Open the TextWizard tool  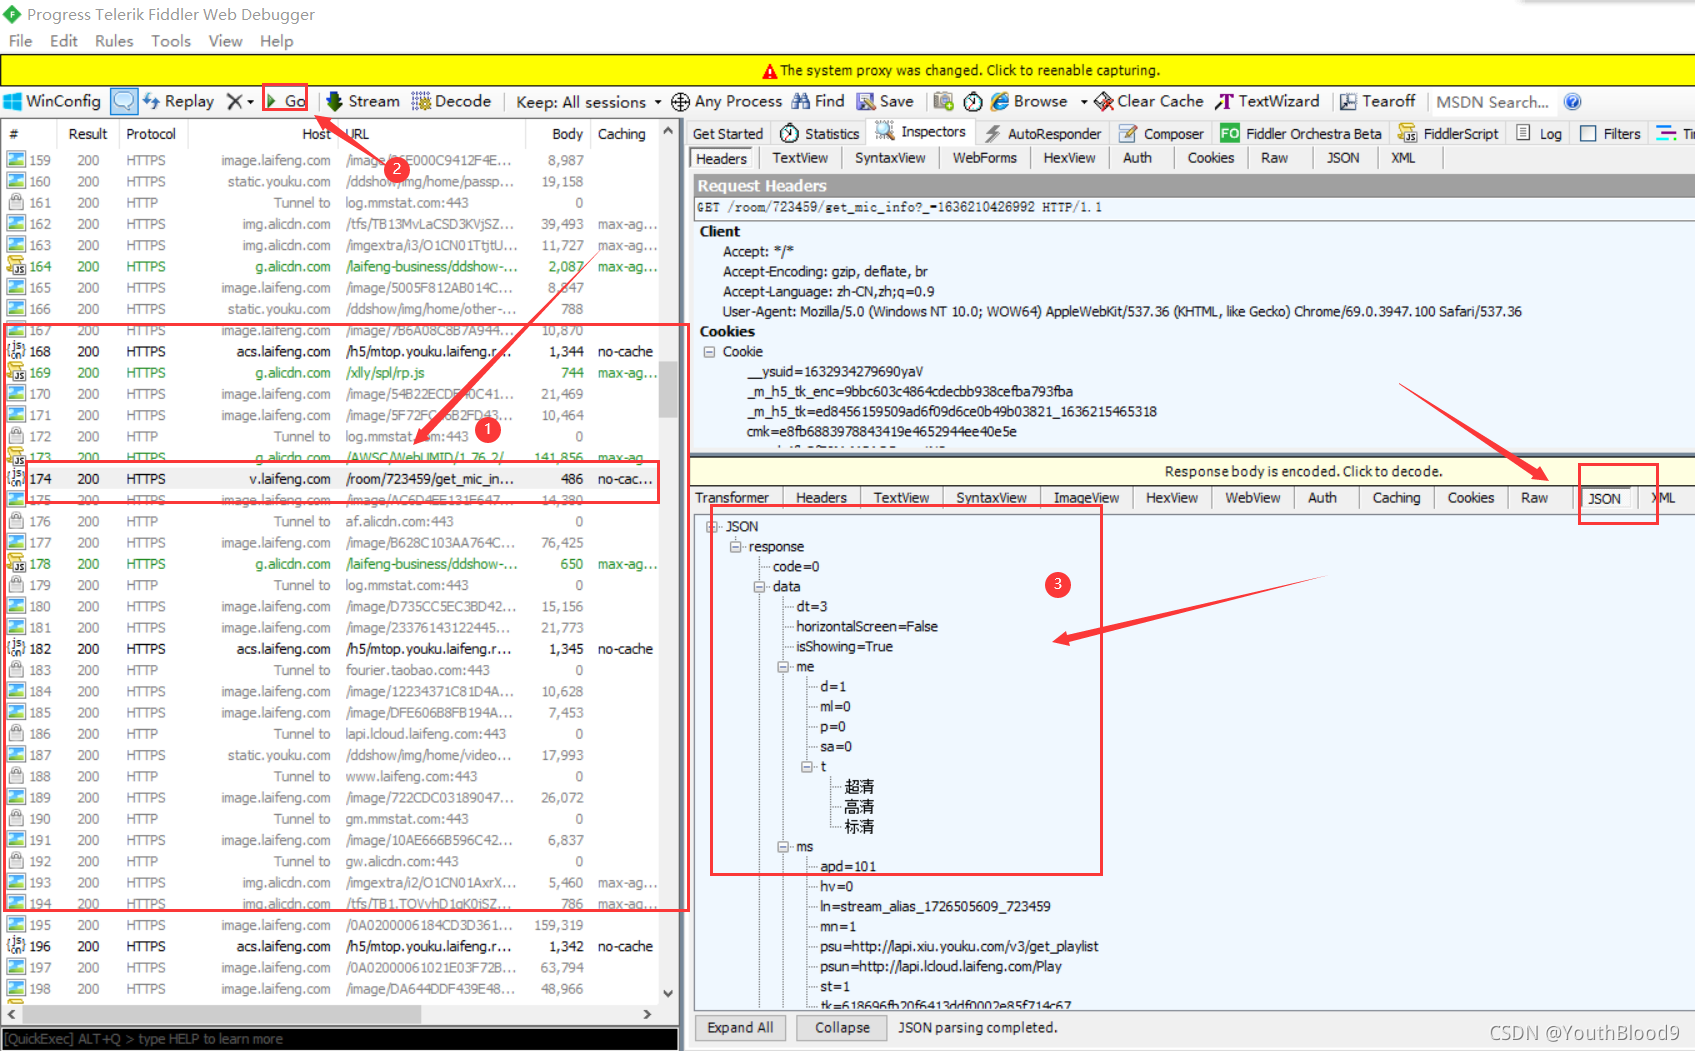point(1267,101)
